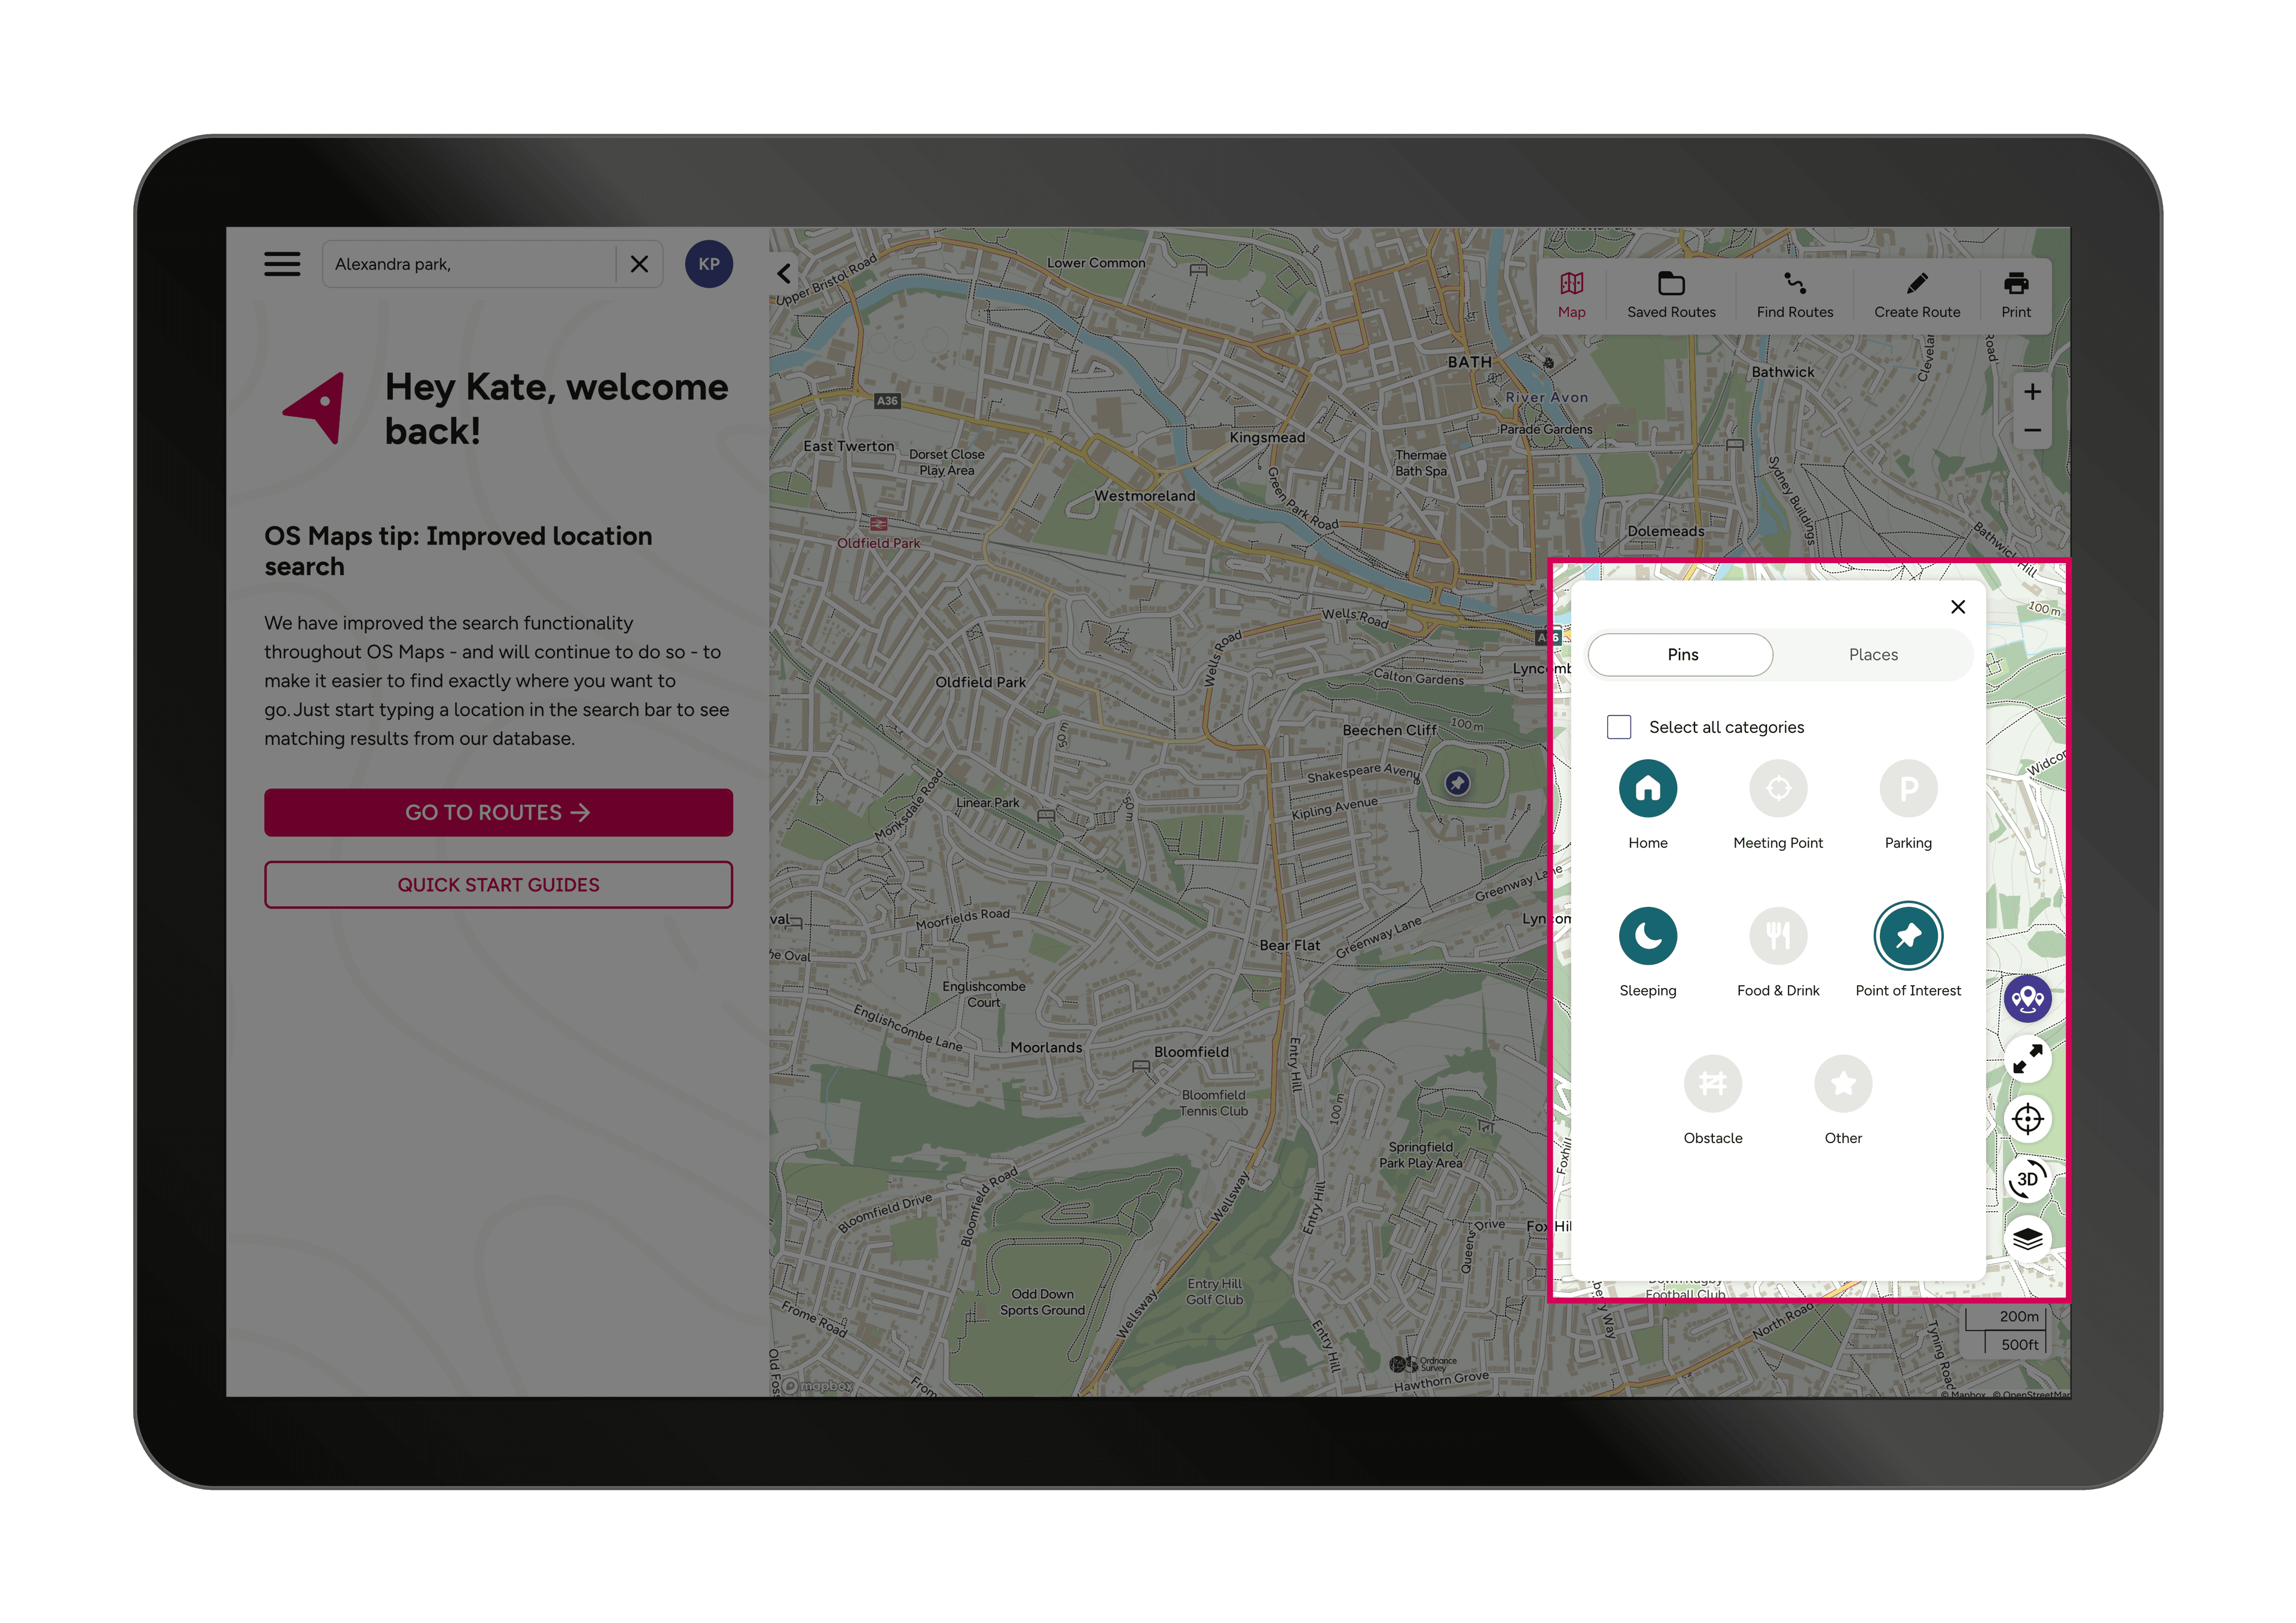Image resolution: width=2296 pixels, height=1623 pixels.
Task: Toggle the Sleeping pin category off
Action: pos(1647,935)
